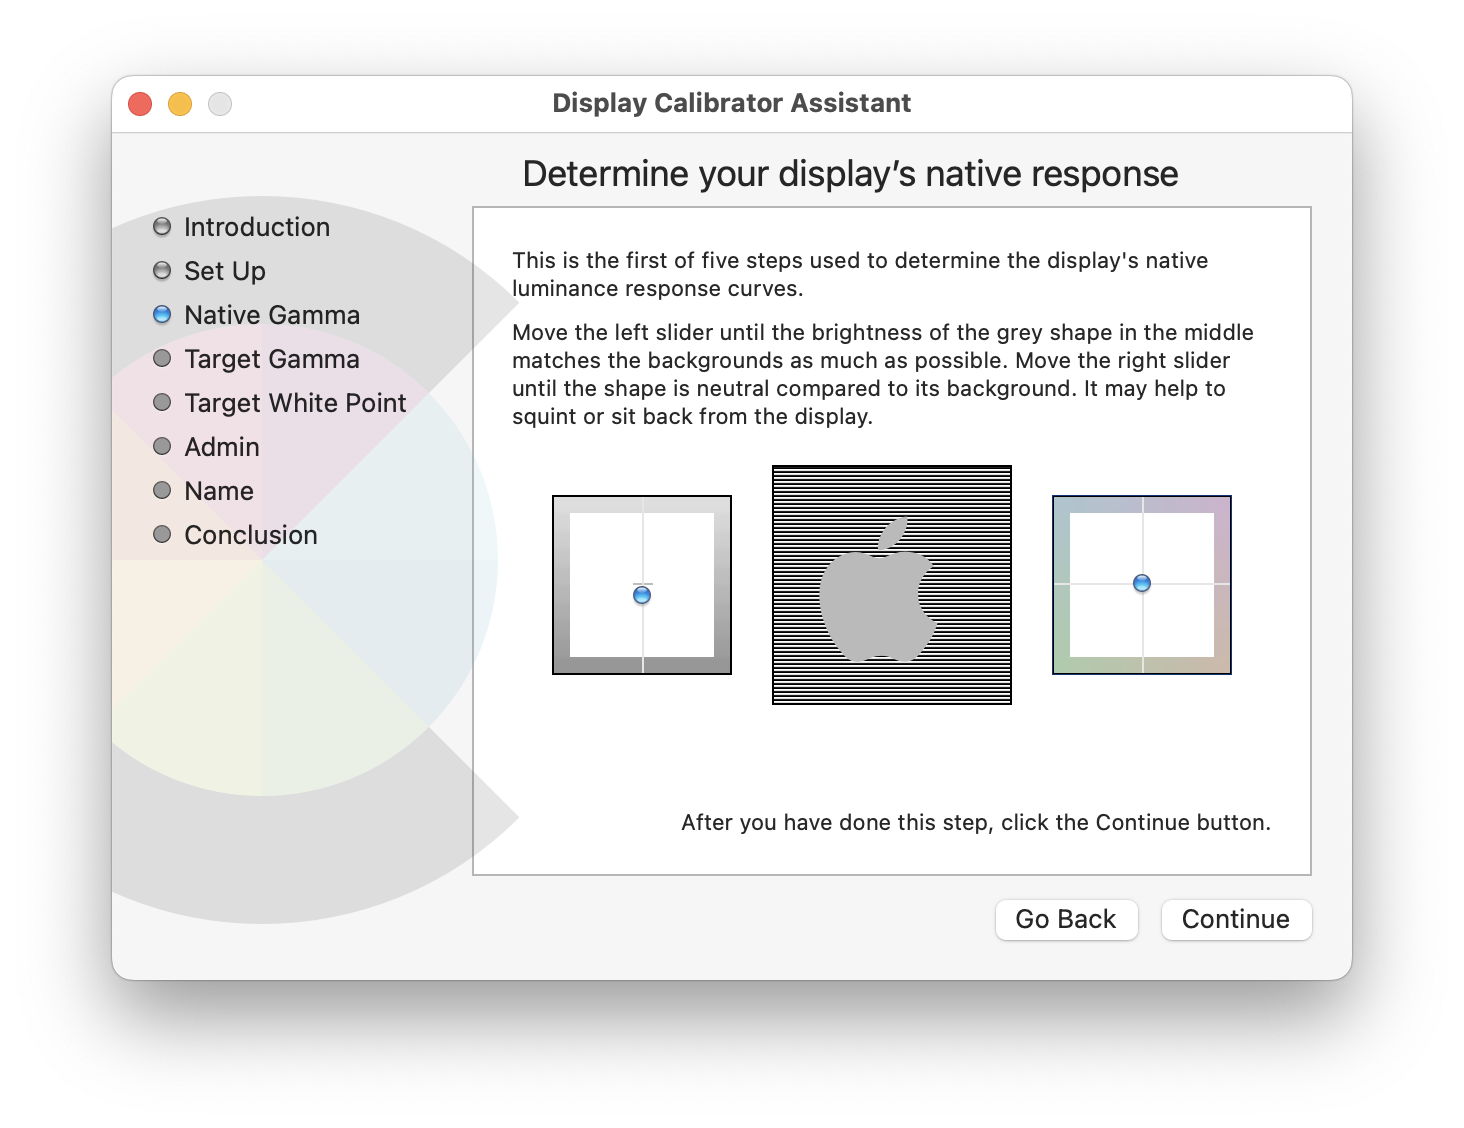This screenshot has height=1128, width=1464.
Task: Click the Set Up step bullet icon
Action: 162,271
